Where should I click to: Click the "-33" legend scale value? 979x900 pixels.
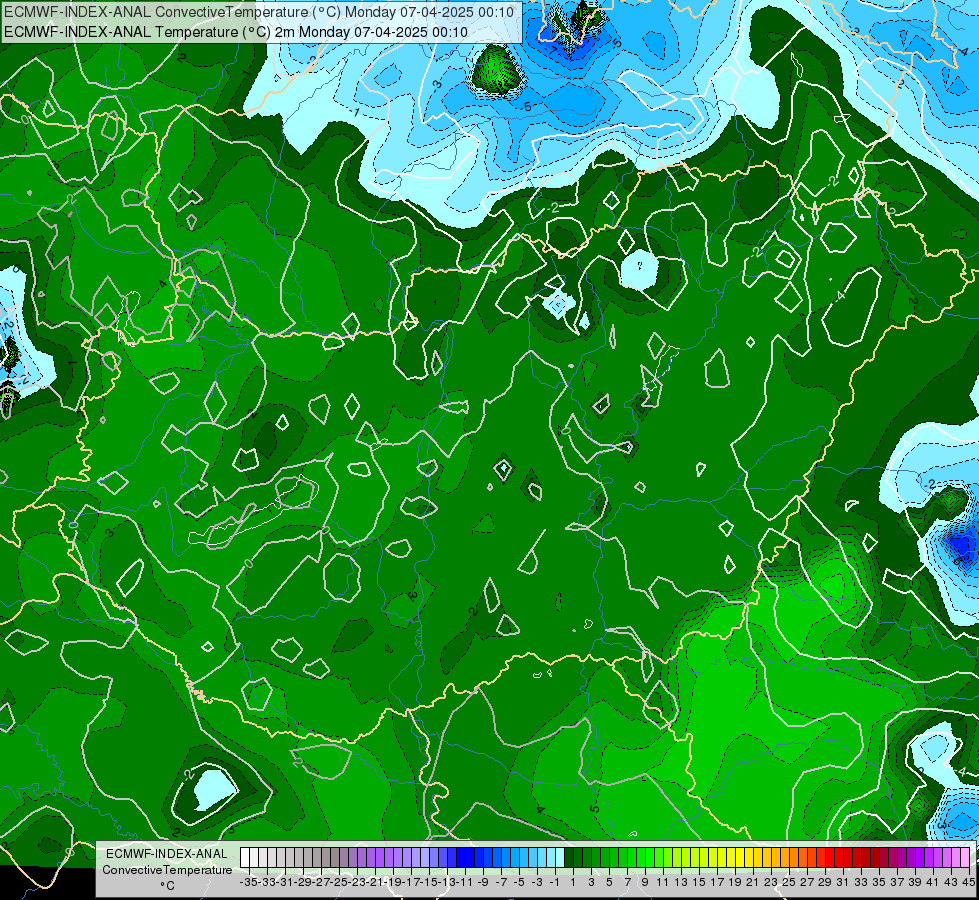tap(267, 882)
